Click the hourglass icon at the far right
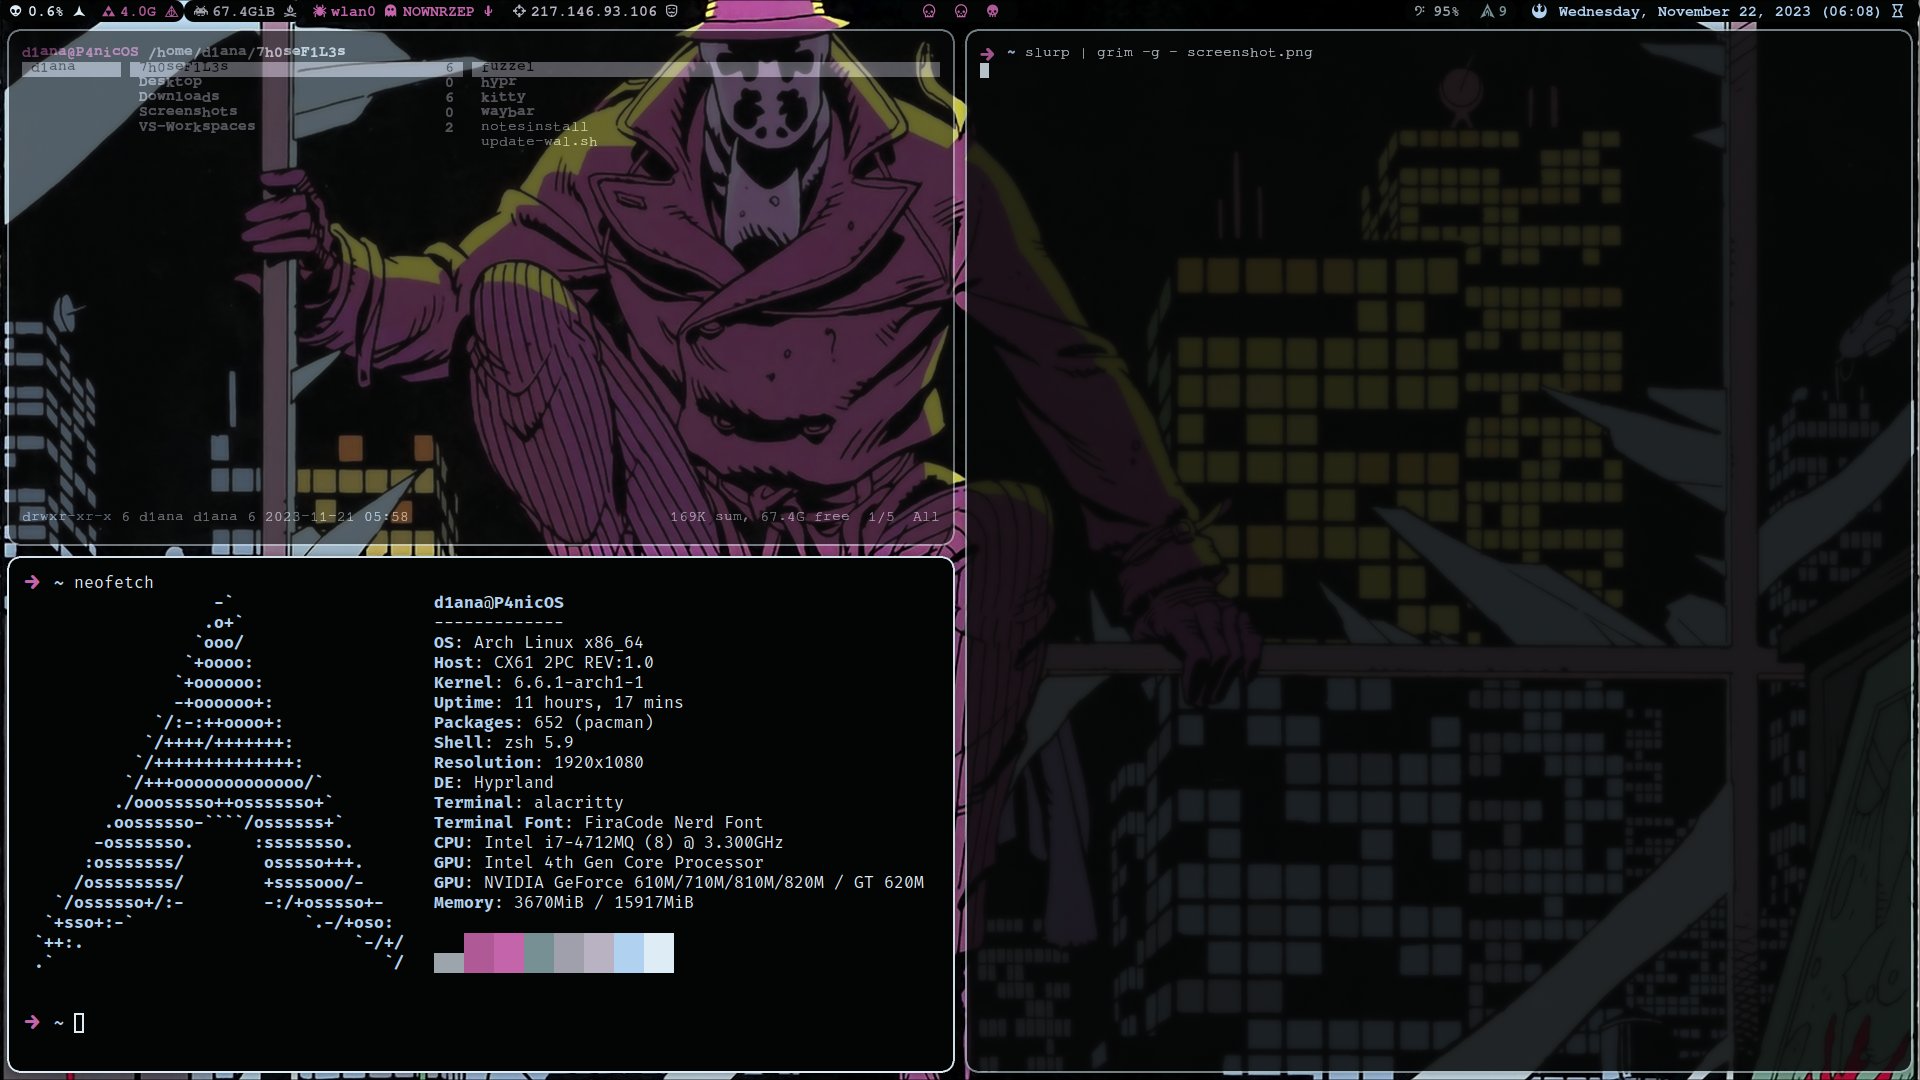Image resolution: width=1920 pixels, height=1080 pixels. [1897, 11]
